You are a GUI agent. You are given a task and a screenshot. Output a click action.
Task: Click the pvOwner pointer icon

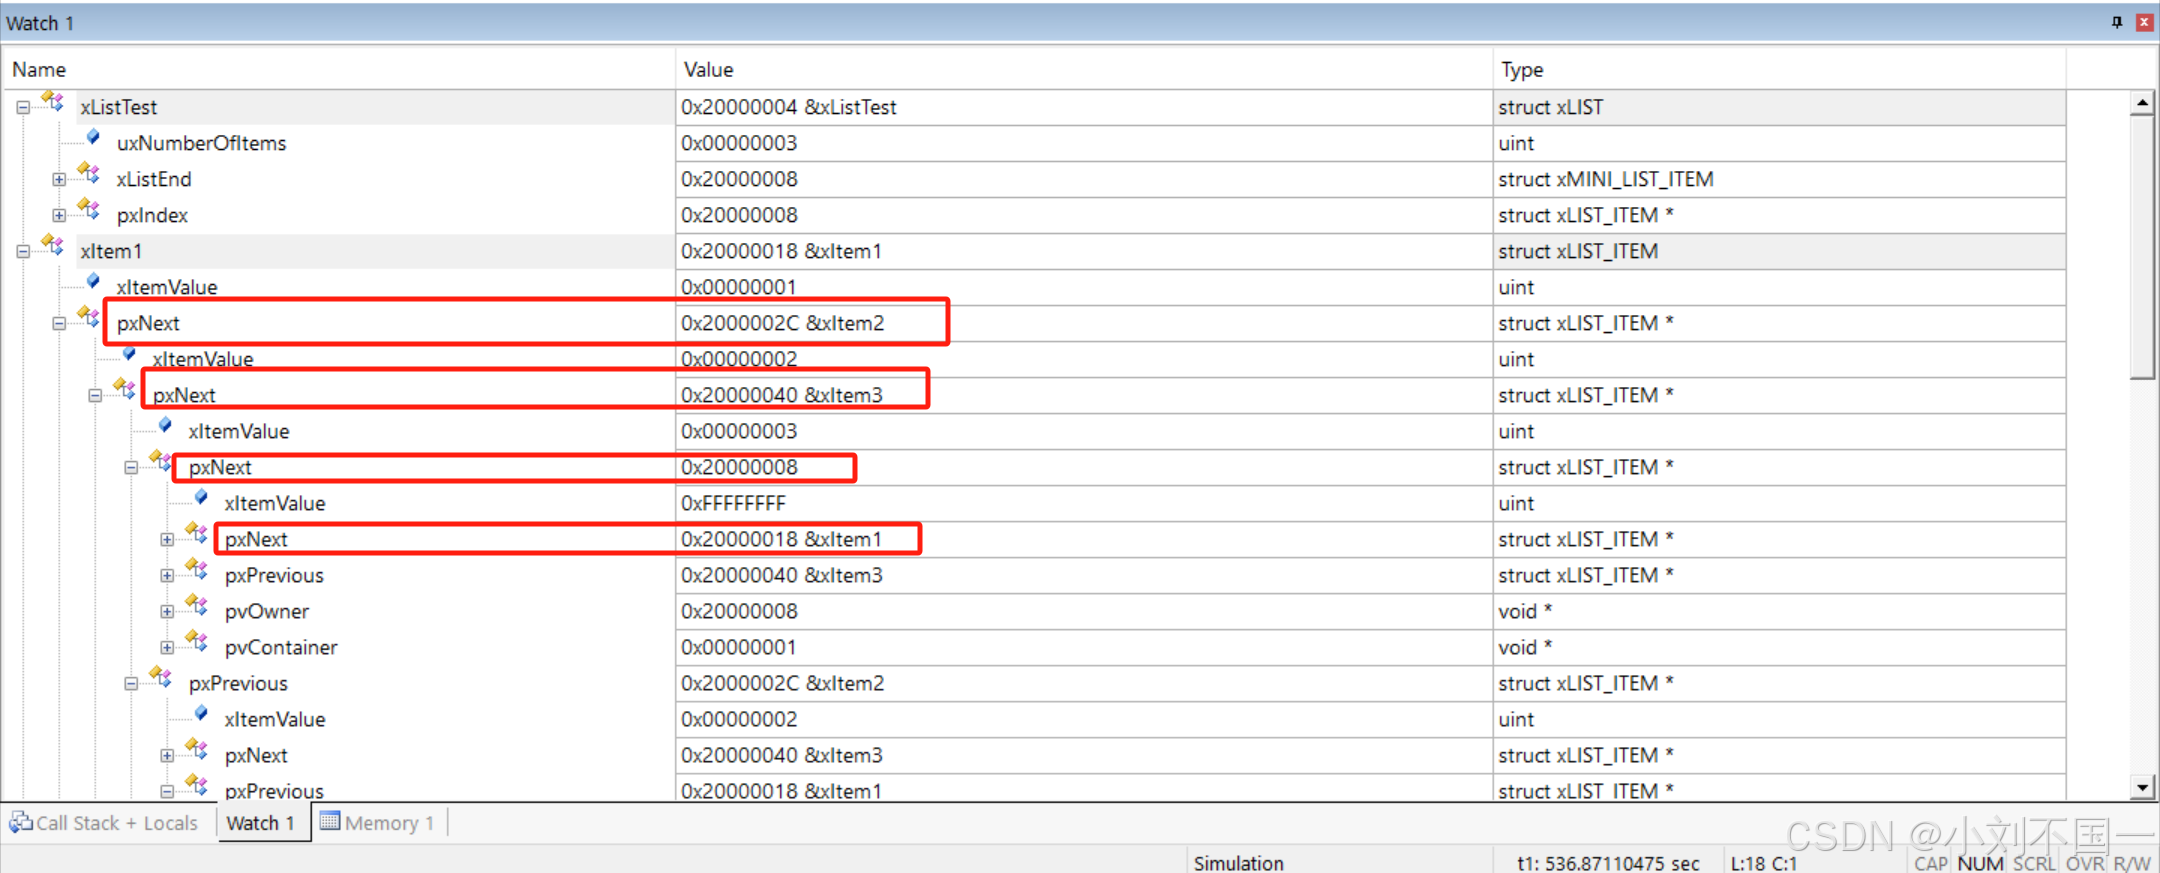tap(197, 606)
